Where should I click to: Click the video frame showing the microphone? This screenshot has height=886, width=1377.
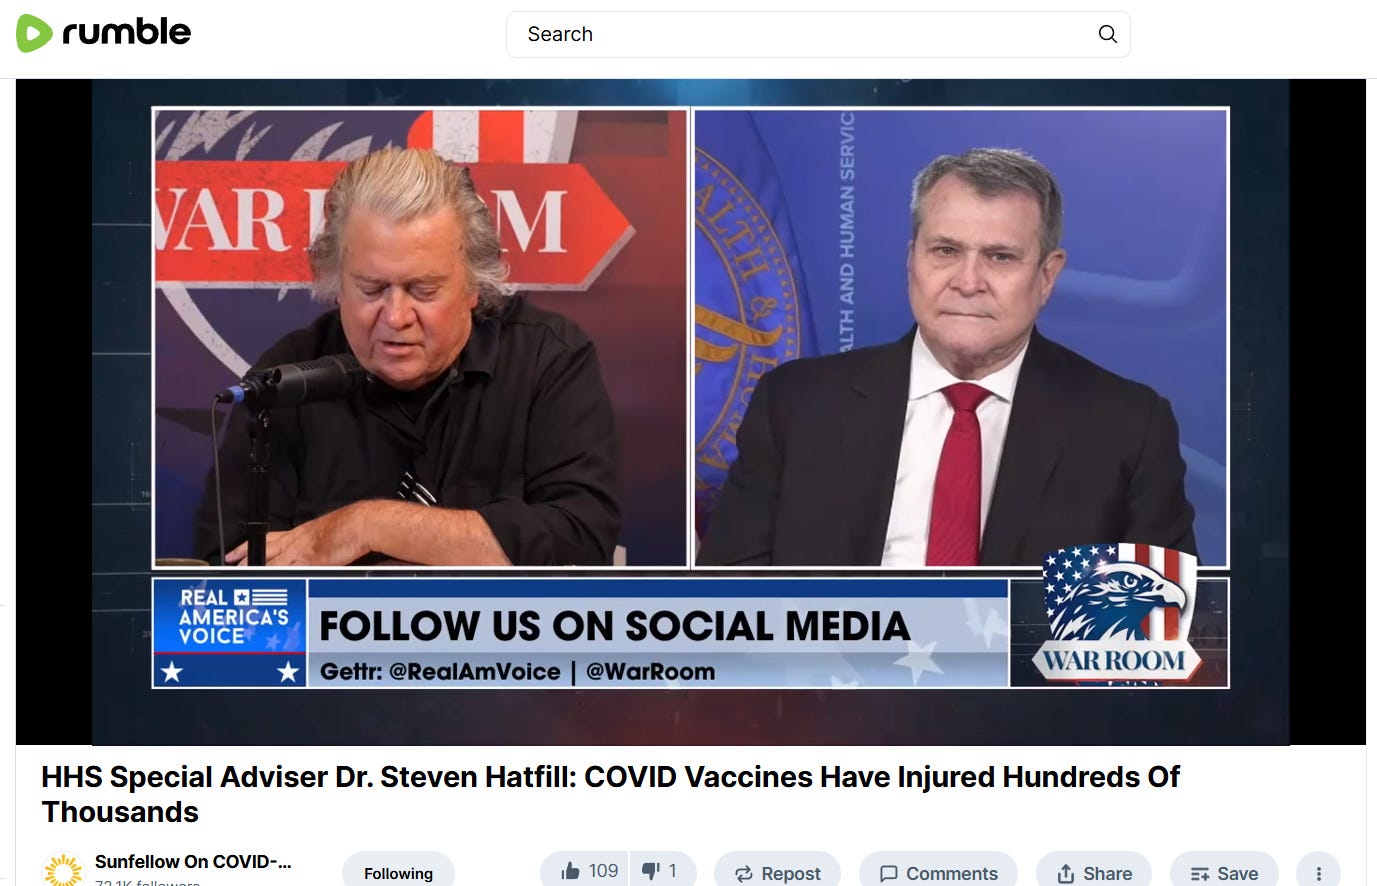pos(420,337)
